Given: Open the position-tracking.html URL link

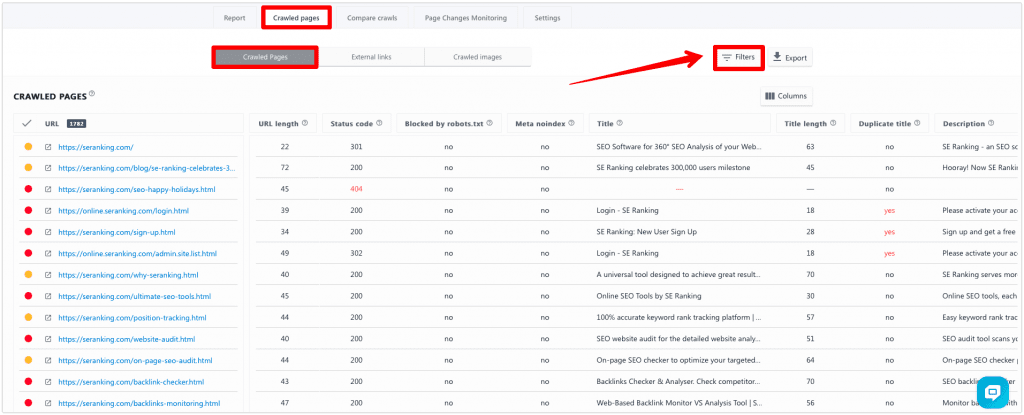Looking at the screenshot, I should [132, 318].
